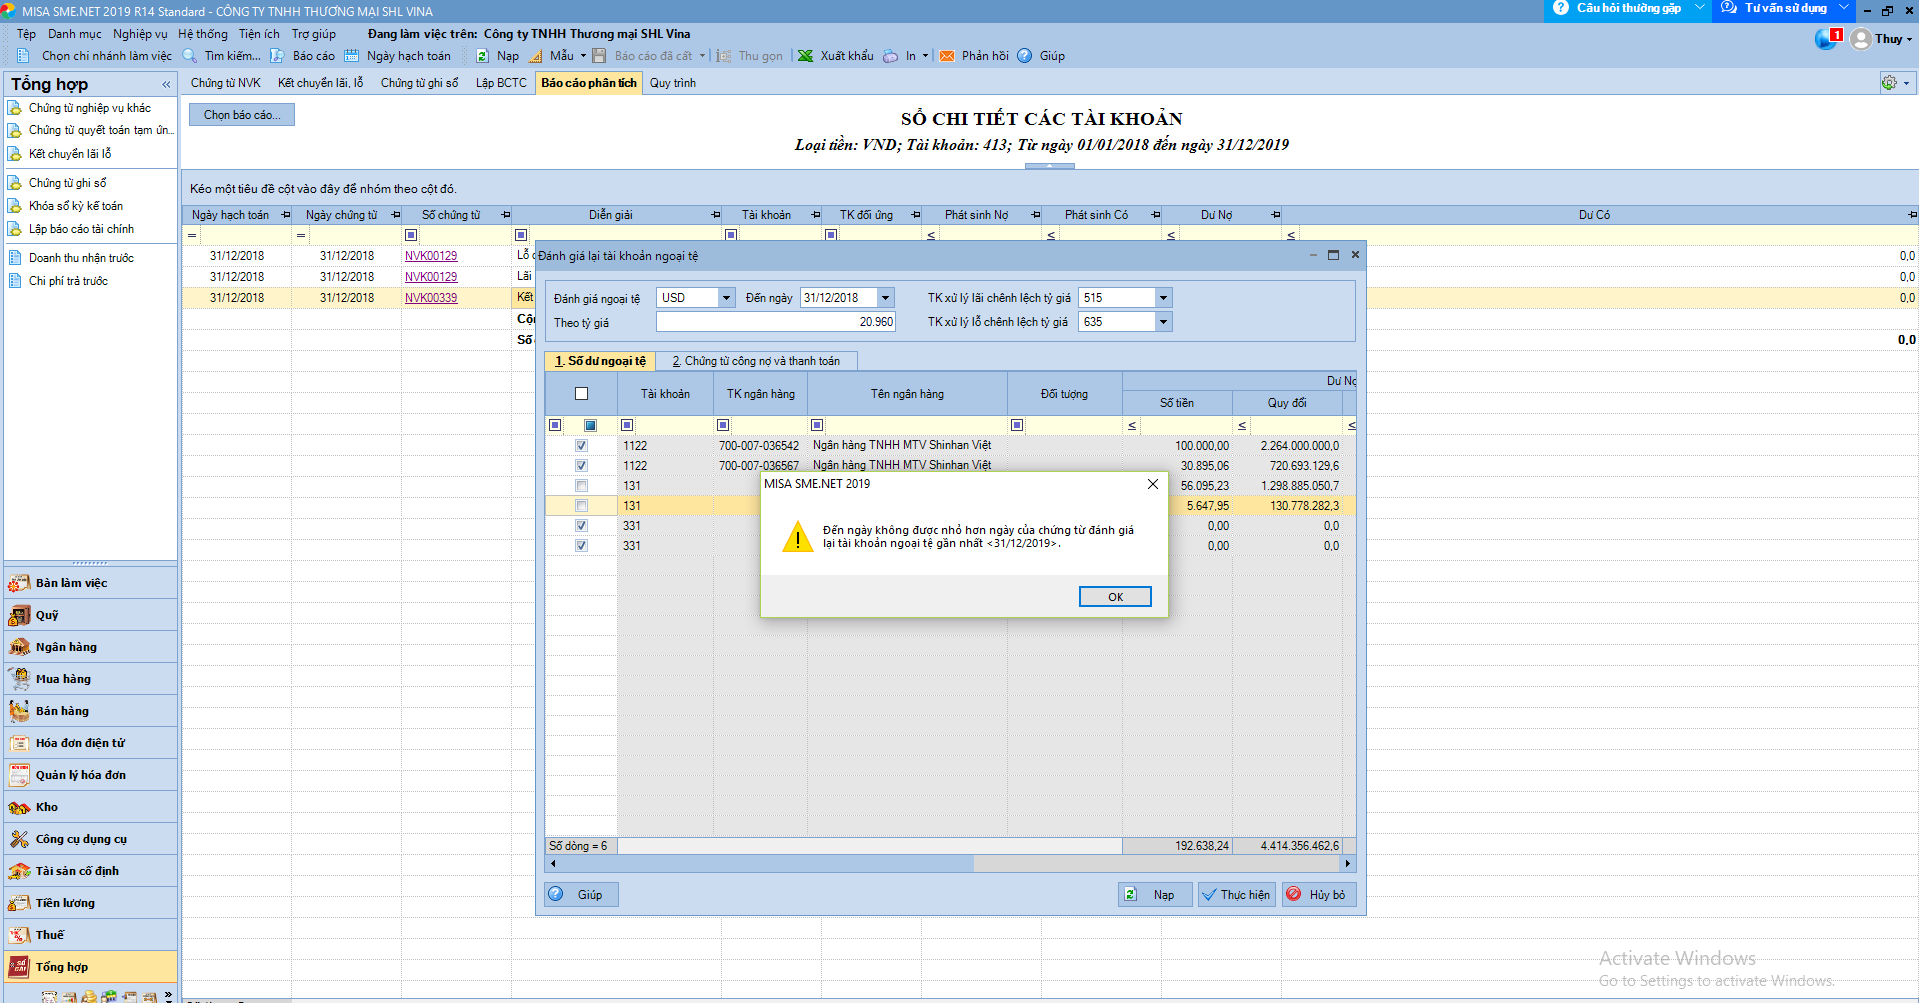Click OK in the MISA warning dialog

point(1115,597)
